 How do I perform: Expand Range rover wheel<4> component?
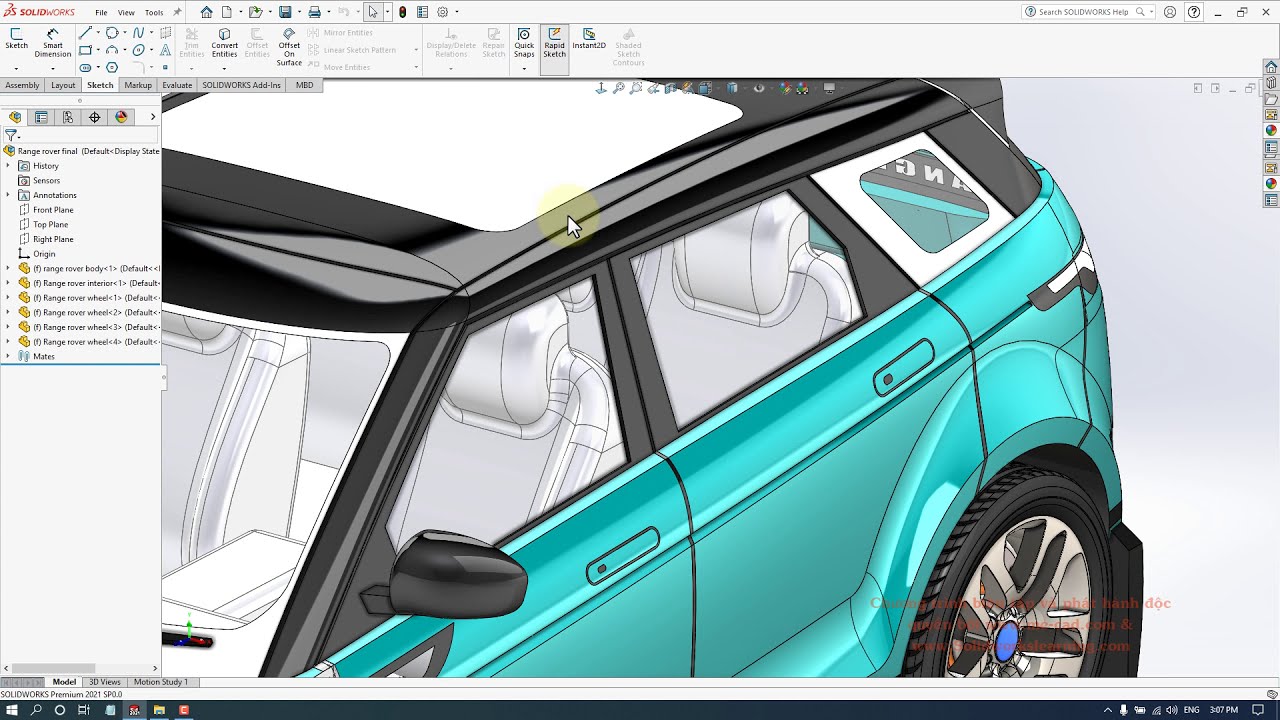[8, 342]
